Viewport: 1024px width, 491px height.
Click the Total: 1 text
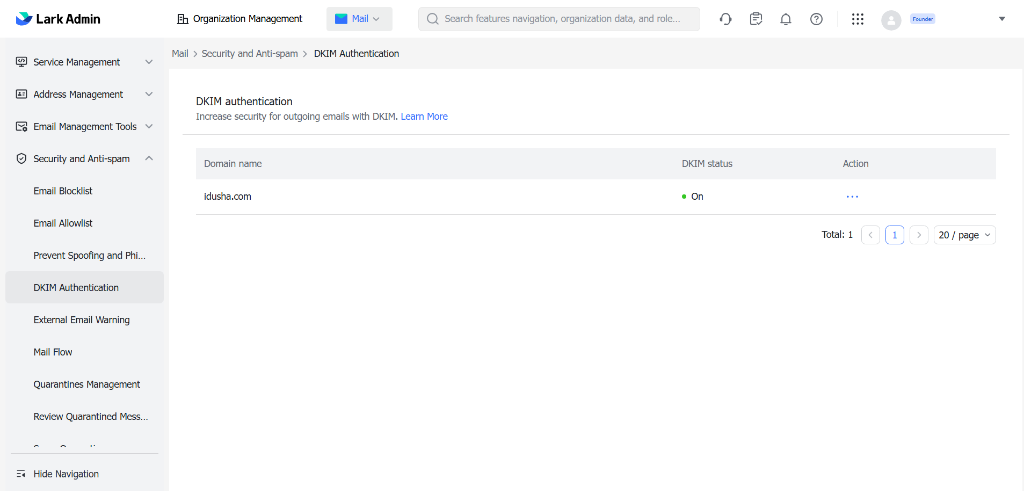point(837,235)
